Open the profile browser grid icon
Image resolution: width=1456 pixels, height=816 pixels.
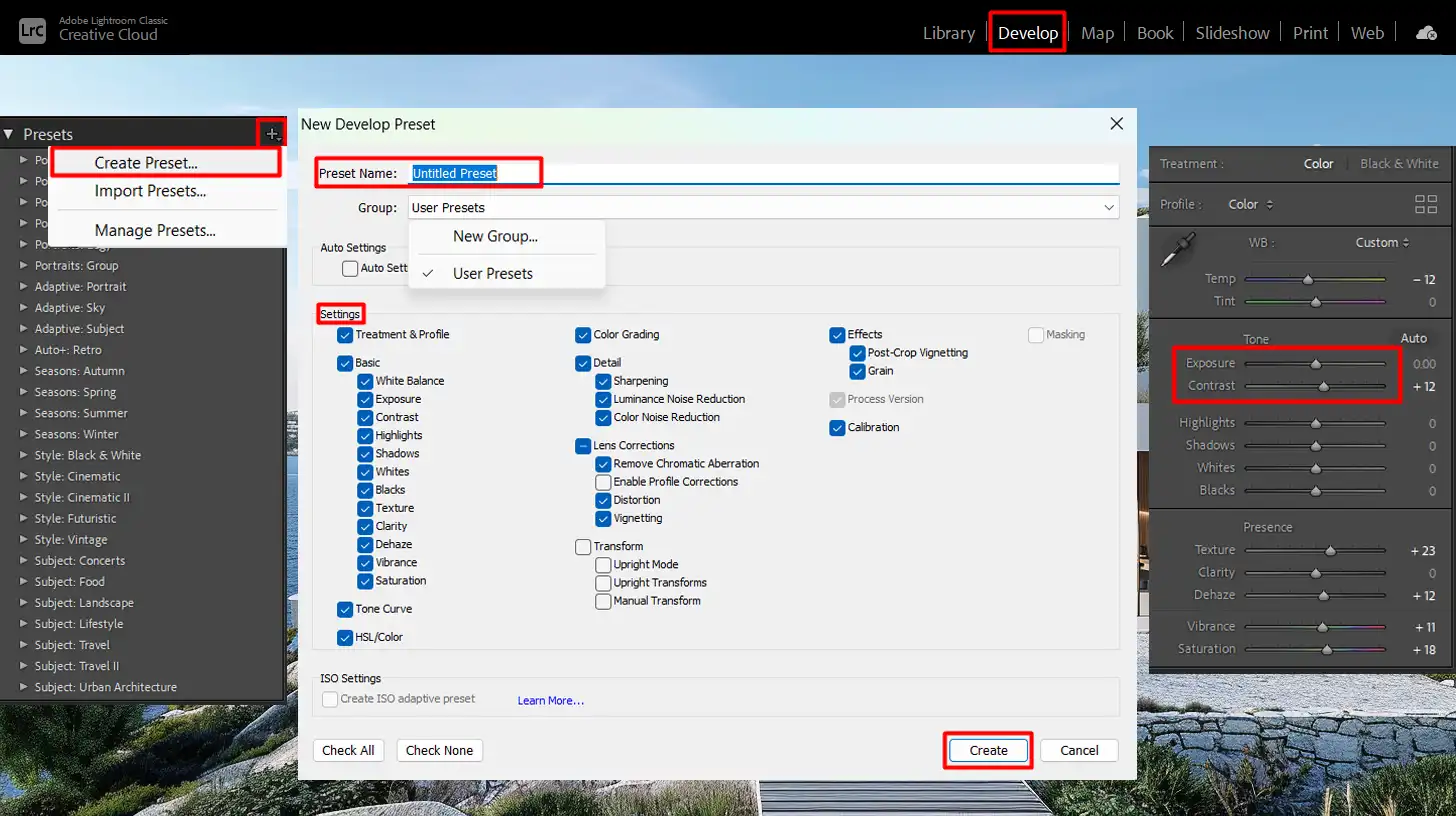pyautogui.click(x=1425, y=205)
